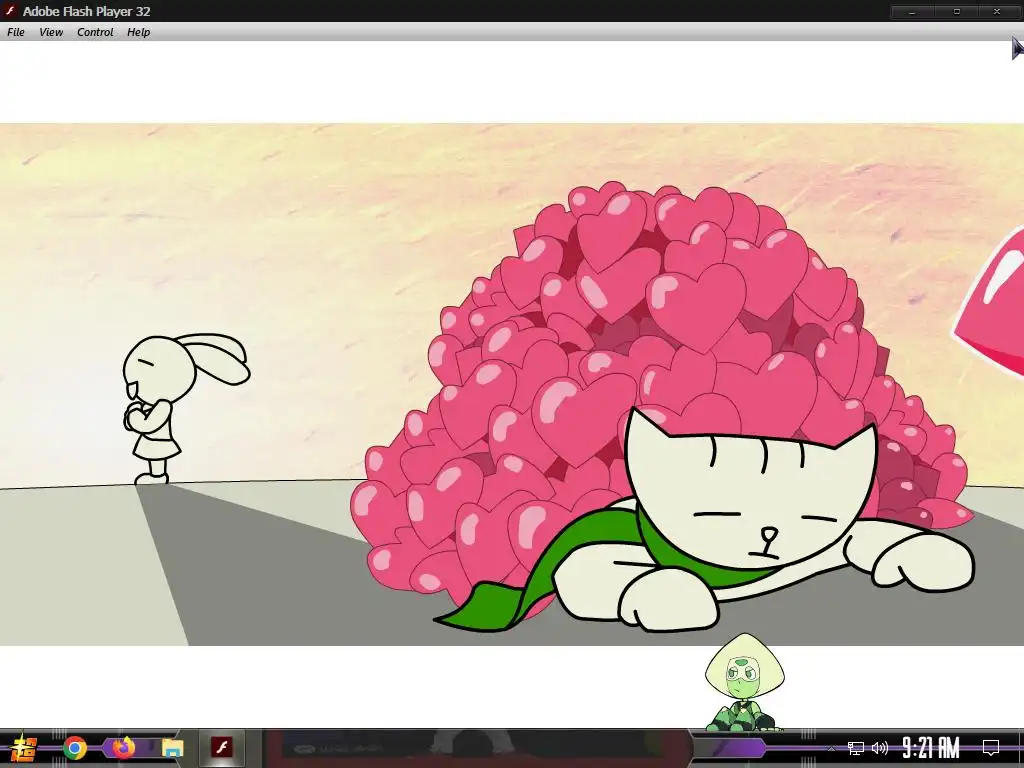Open the 9:21 AM taskbar clock
Screen dimensions: 1024x768
pyautogui.click(x=931, y=748)
